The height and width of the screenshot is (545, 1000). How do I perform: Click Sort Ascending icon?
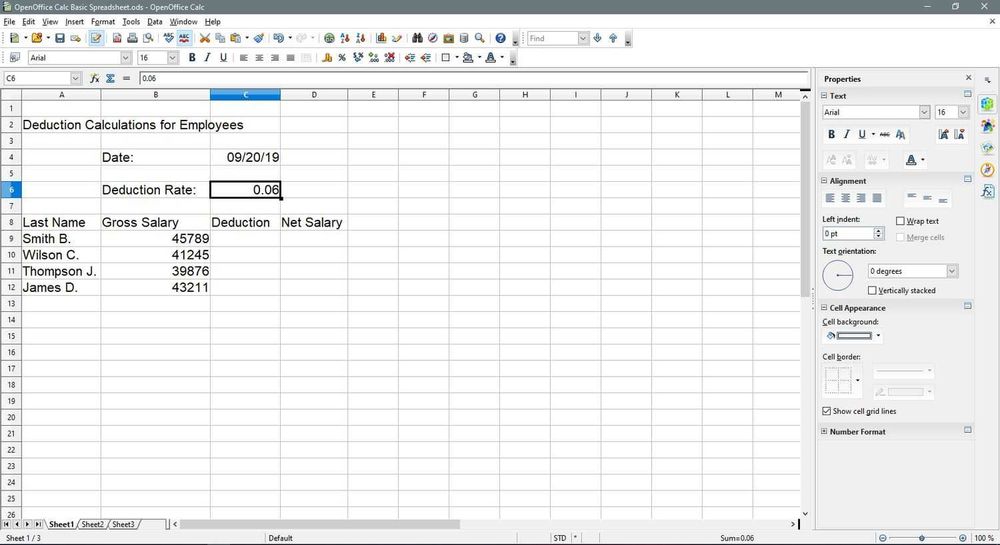click(345, 38)
